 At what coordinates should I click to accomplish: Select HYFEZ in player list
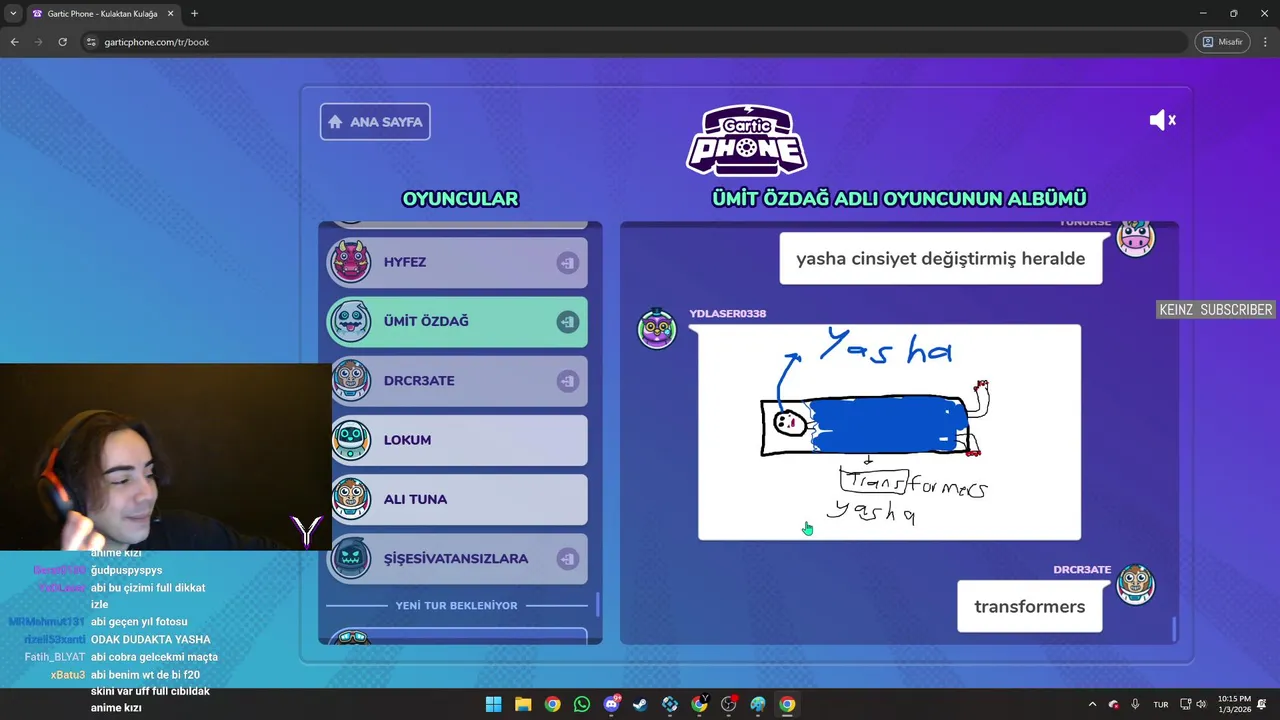(458, 262)
